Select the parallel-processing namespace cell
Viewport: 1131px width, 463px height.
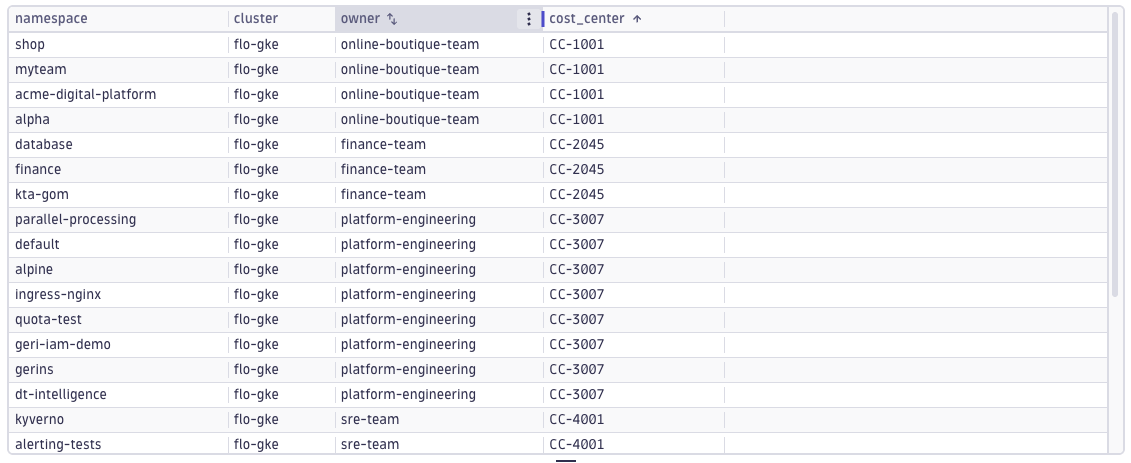pos(118,219)
